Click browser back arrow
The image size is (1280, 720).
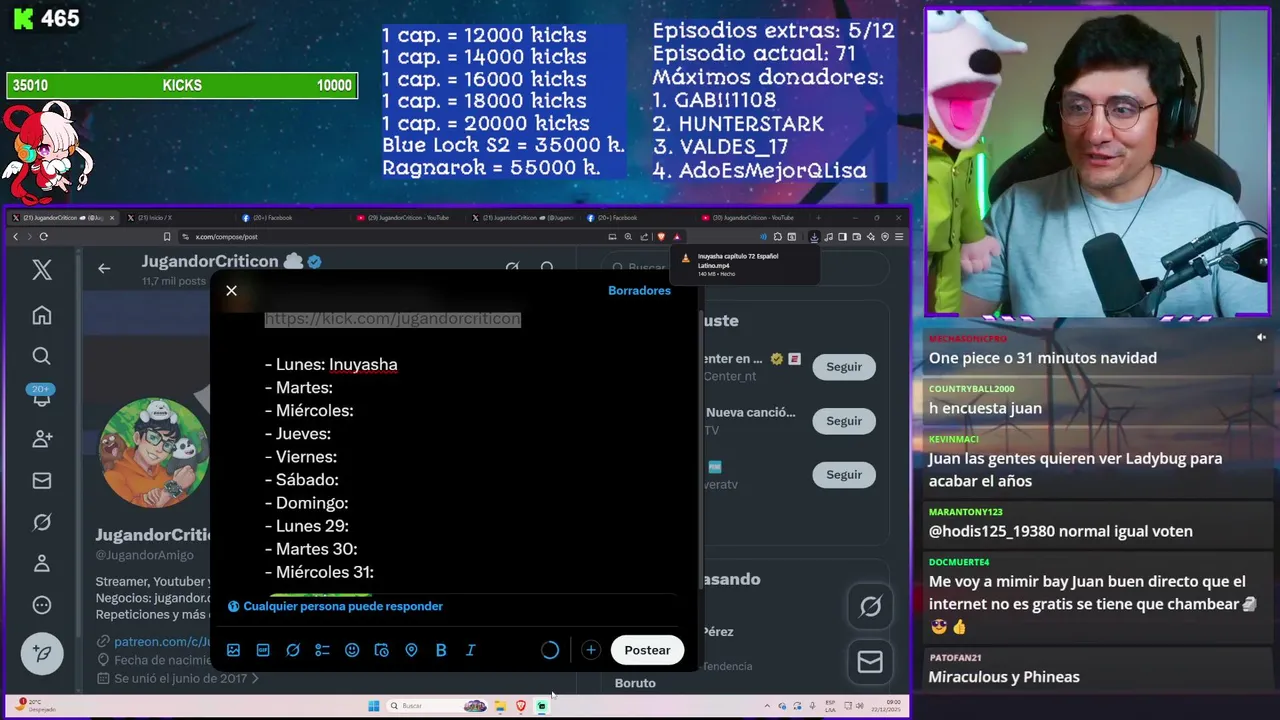coord(15,237)
